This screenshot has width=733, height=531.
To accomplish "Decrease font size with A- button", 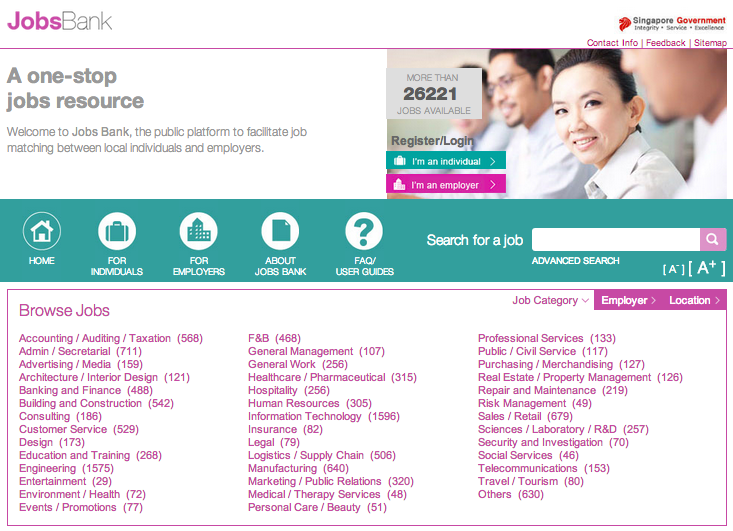I will click(x=673, y=269).
